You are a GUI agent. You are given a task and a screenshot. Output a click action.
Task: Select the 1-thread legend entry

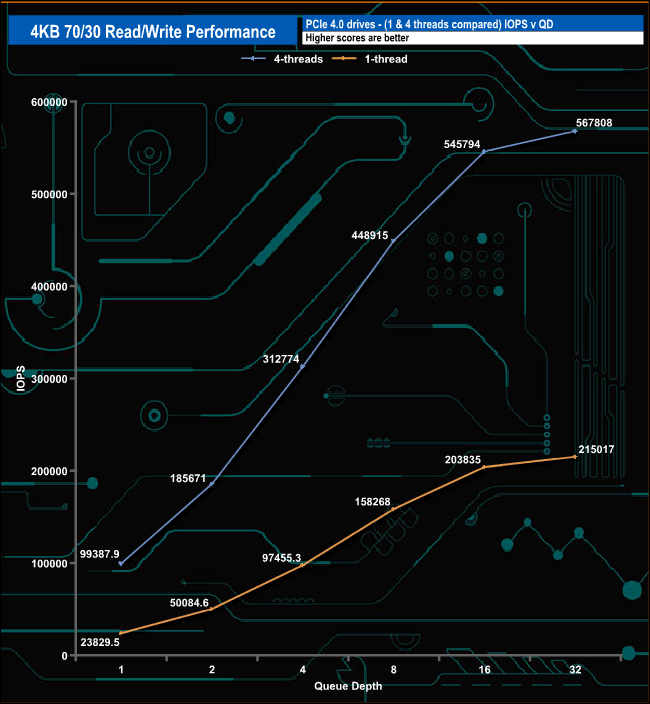click(369, 59)
